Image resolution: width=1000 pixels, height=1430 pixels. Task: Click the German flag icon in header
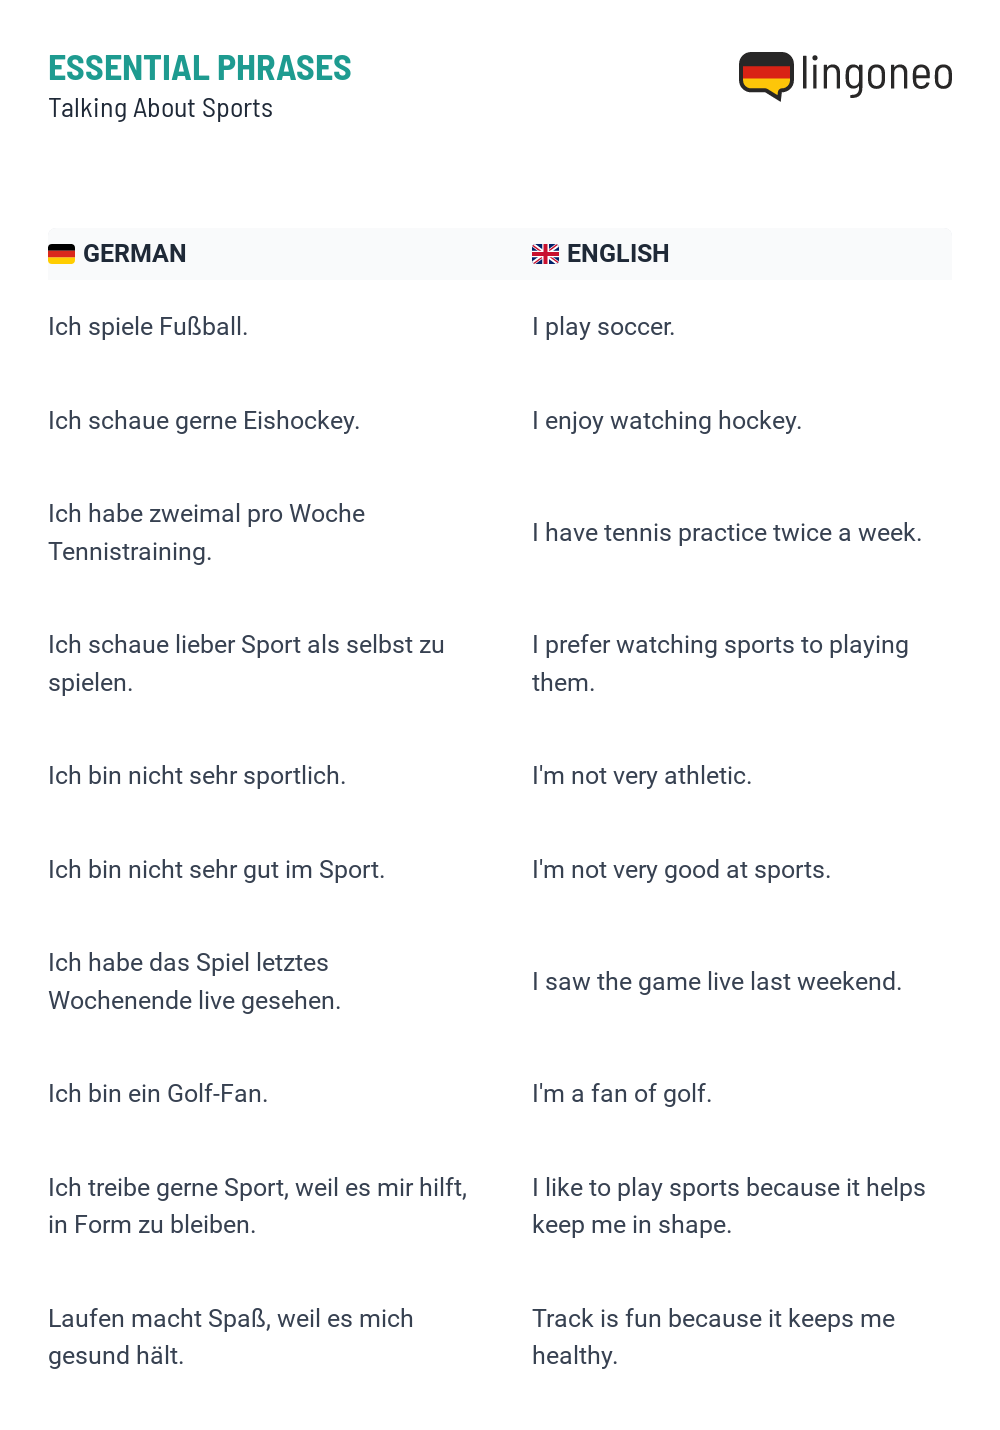click(x=61, y=254)
